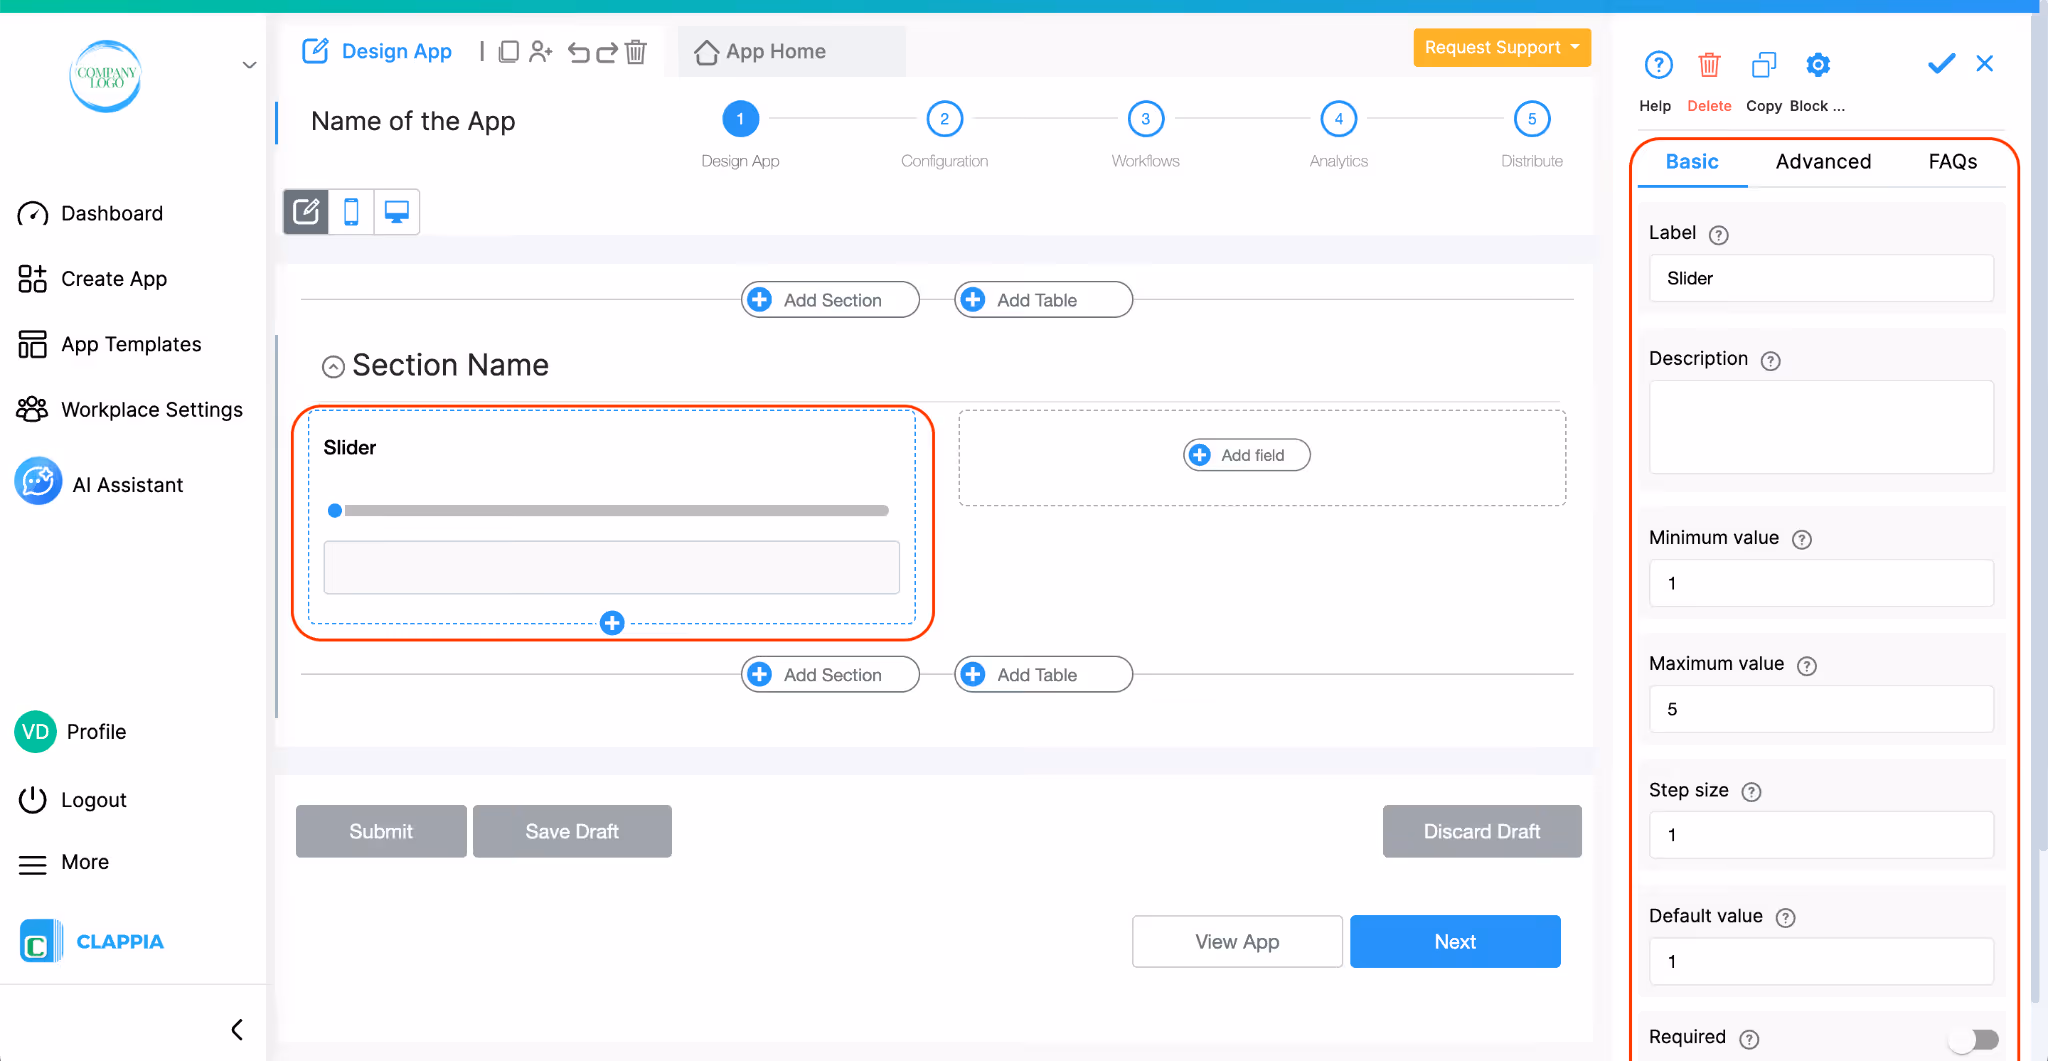The height and width of the screenshot is (1061, 2048).
Task: Click the Minimum value field
Action: 1821,583
